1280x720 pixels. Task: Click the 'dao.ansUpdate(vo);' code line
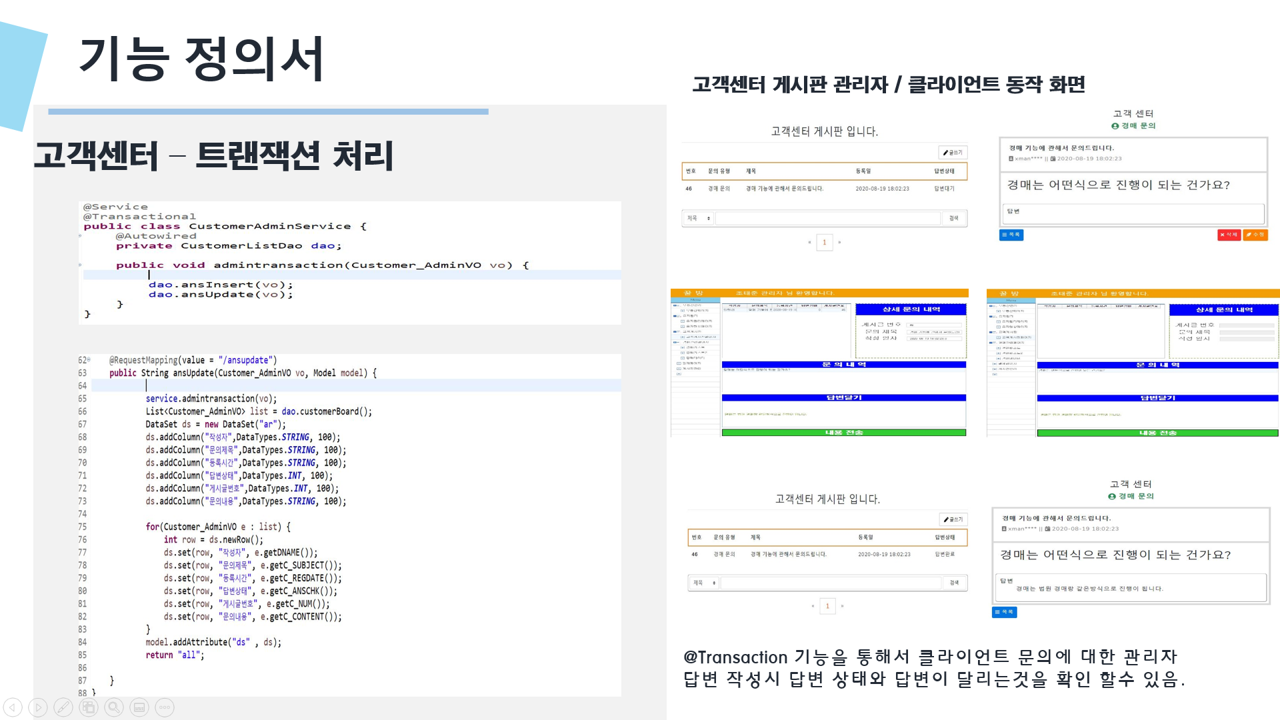(x=221, y=294)
